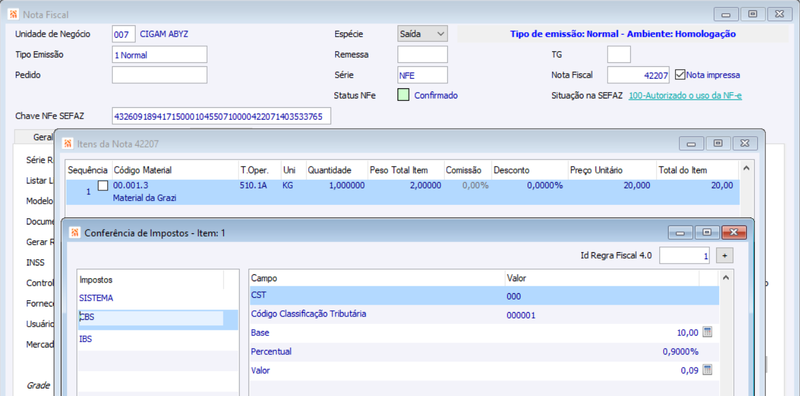Click the Nota Fiscal number field 42207
This screenshot has height=396, width=800.
click(638, 75)
